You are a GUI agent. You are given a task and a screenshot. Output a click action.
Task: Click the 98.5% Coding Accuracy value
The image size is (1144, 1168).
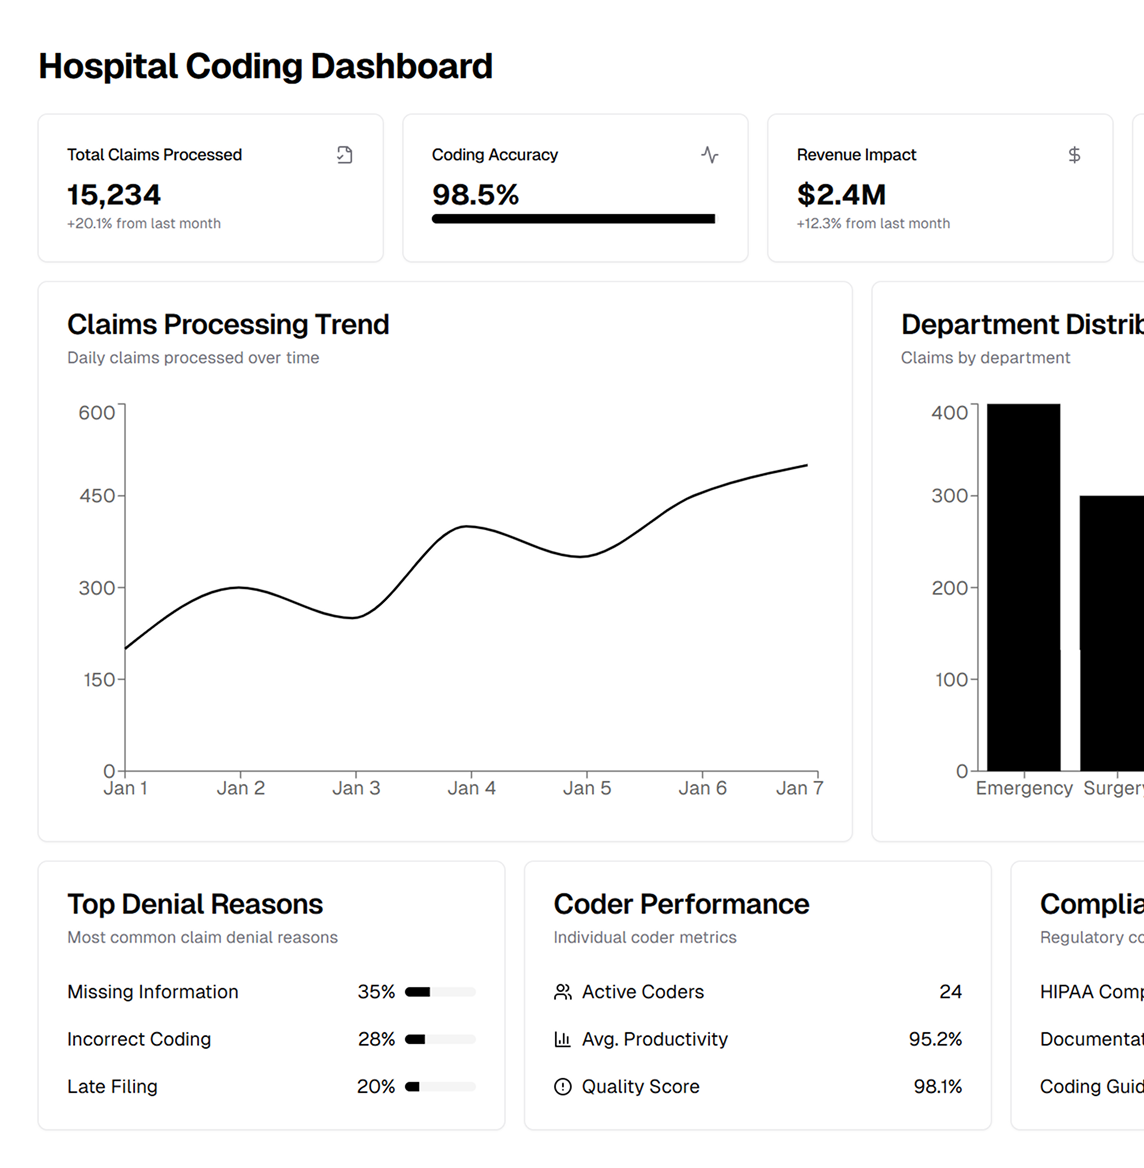click(475, 195)
